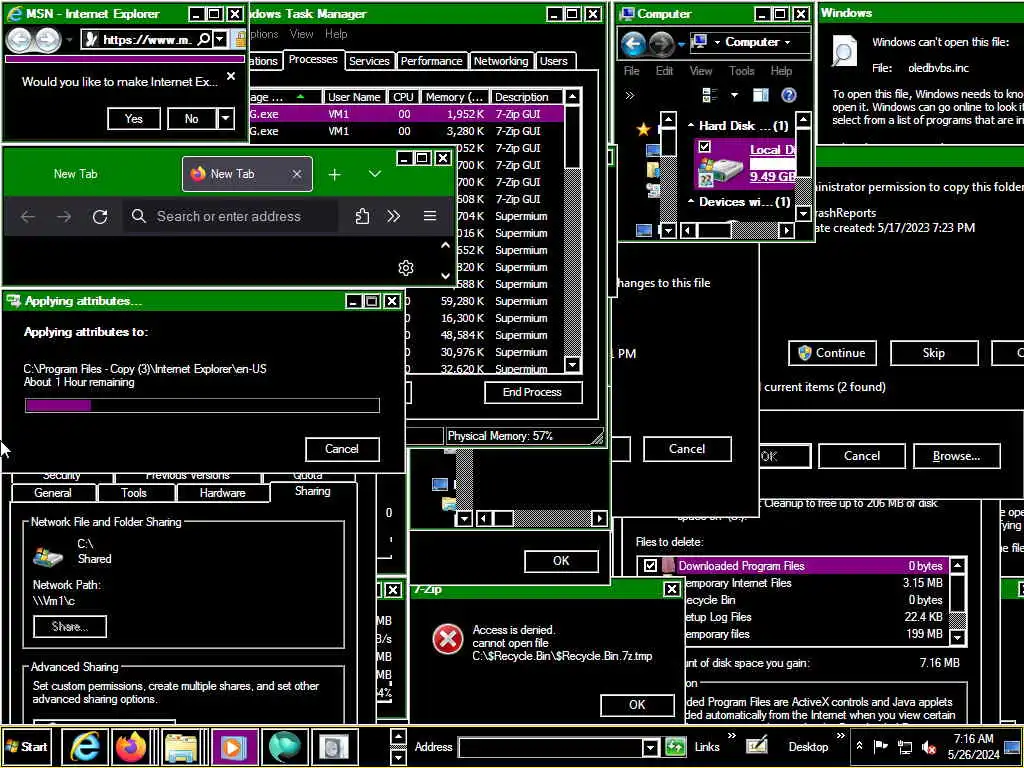Open Windows Explorer from the taskbar
The image size is (1024, 768).
(x=182, y=746)
